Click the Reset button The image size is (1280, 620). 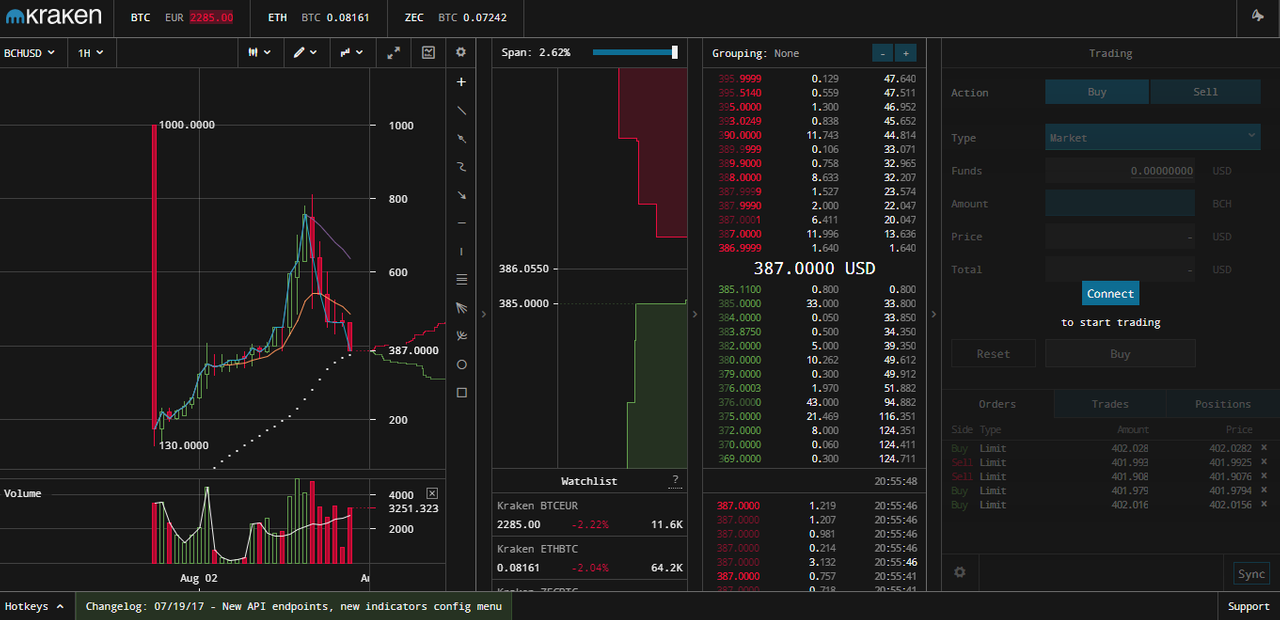[993, 354]
